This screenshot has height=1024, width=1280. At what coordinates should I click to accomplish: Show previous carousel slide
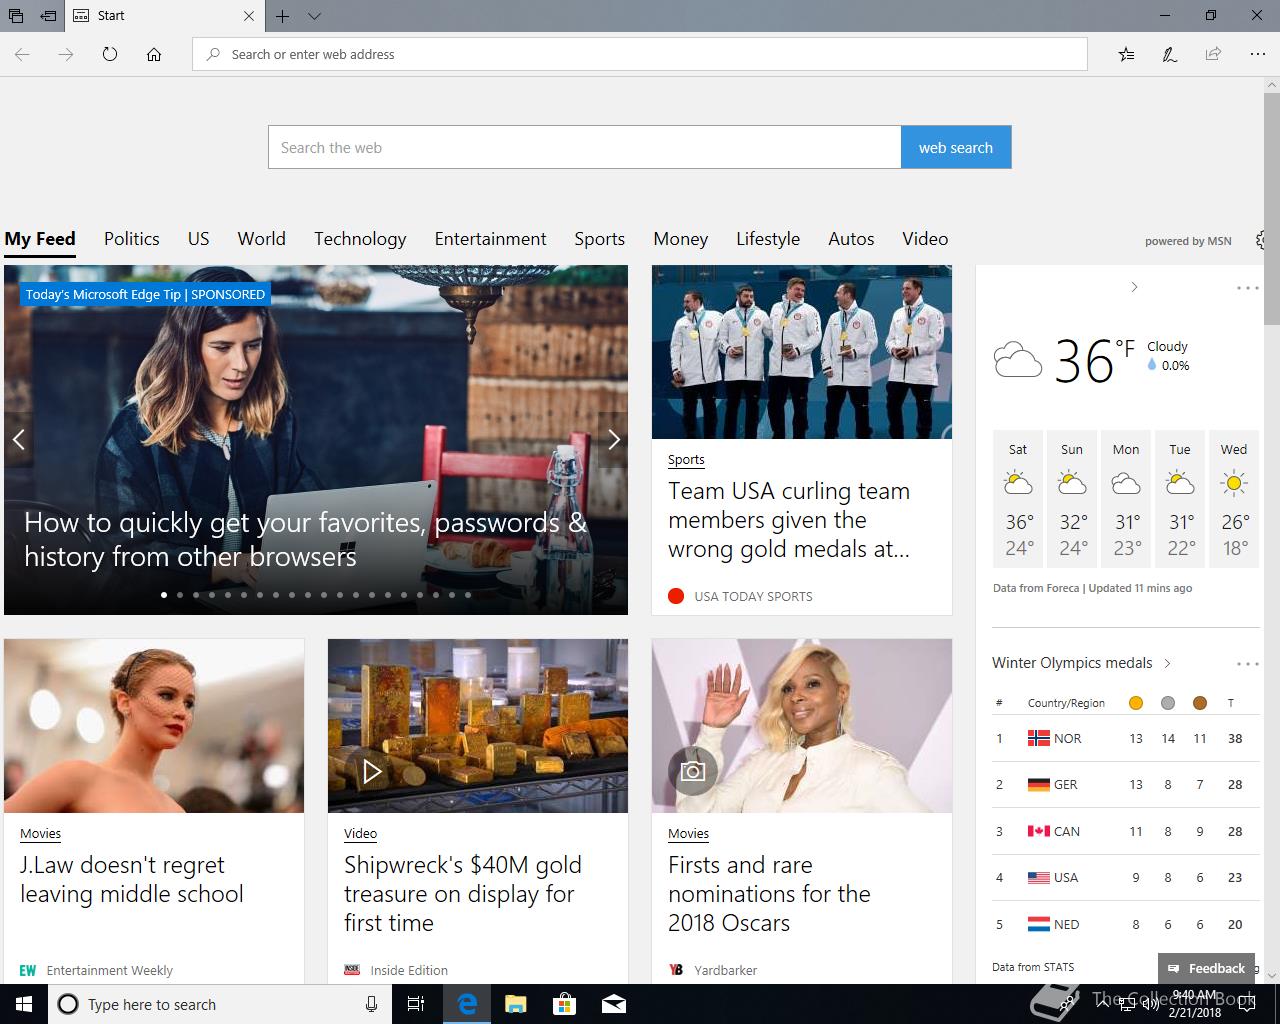(18, 439)
